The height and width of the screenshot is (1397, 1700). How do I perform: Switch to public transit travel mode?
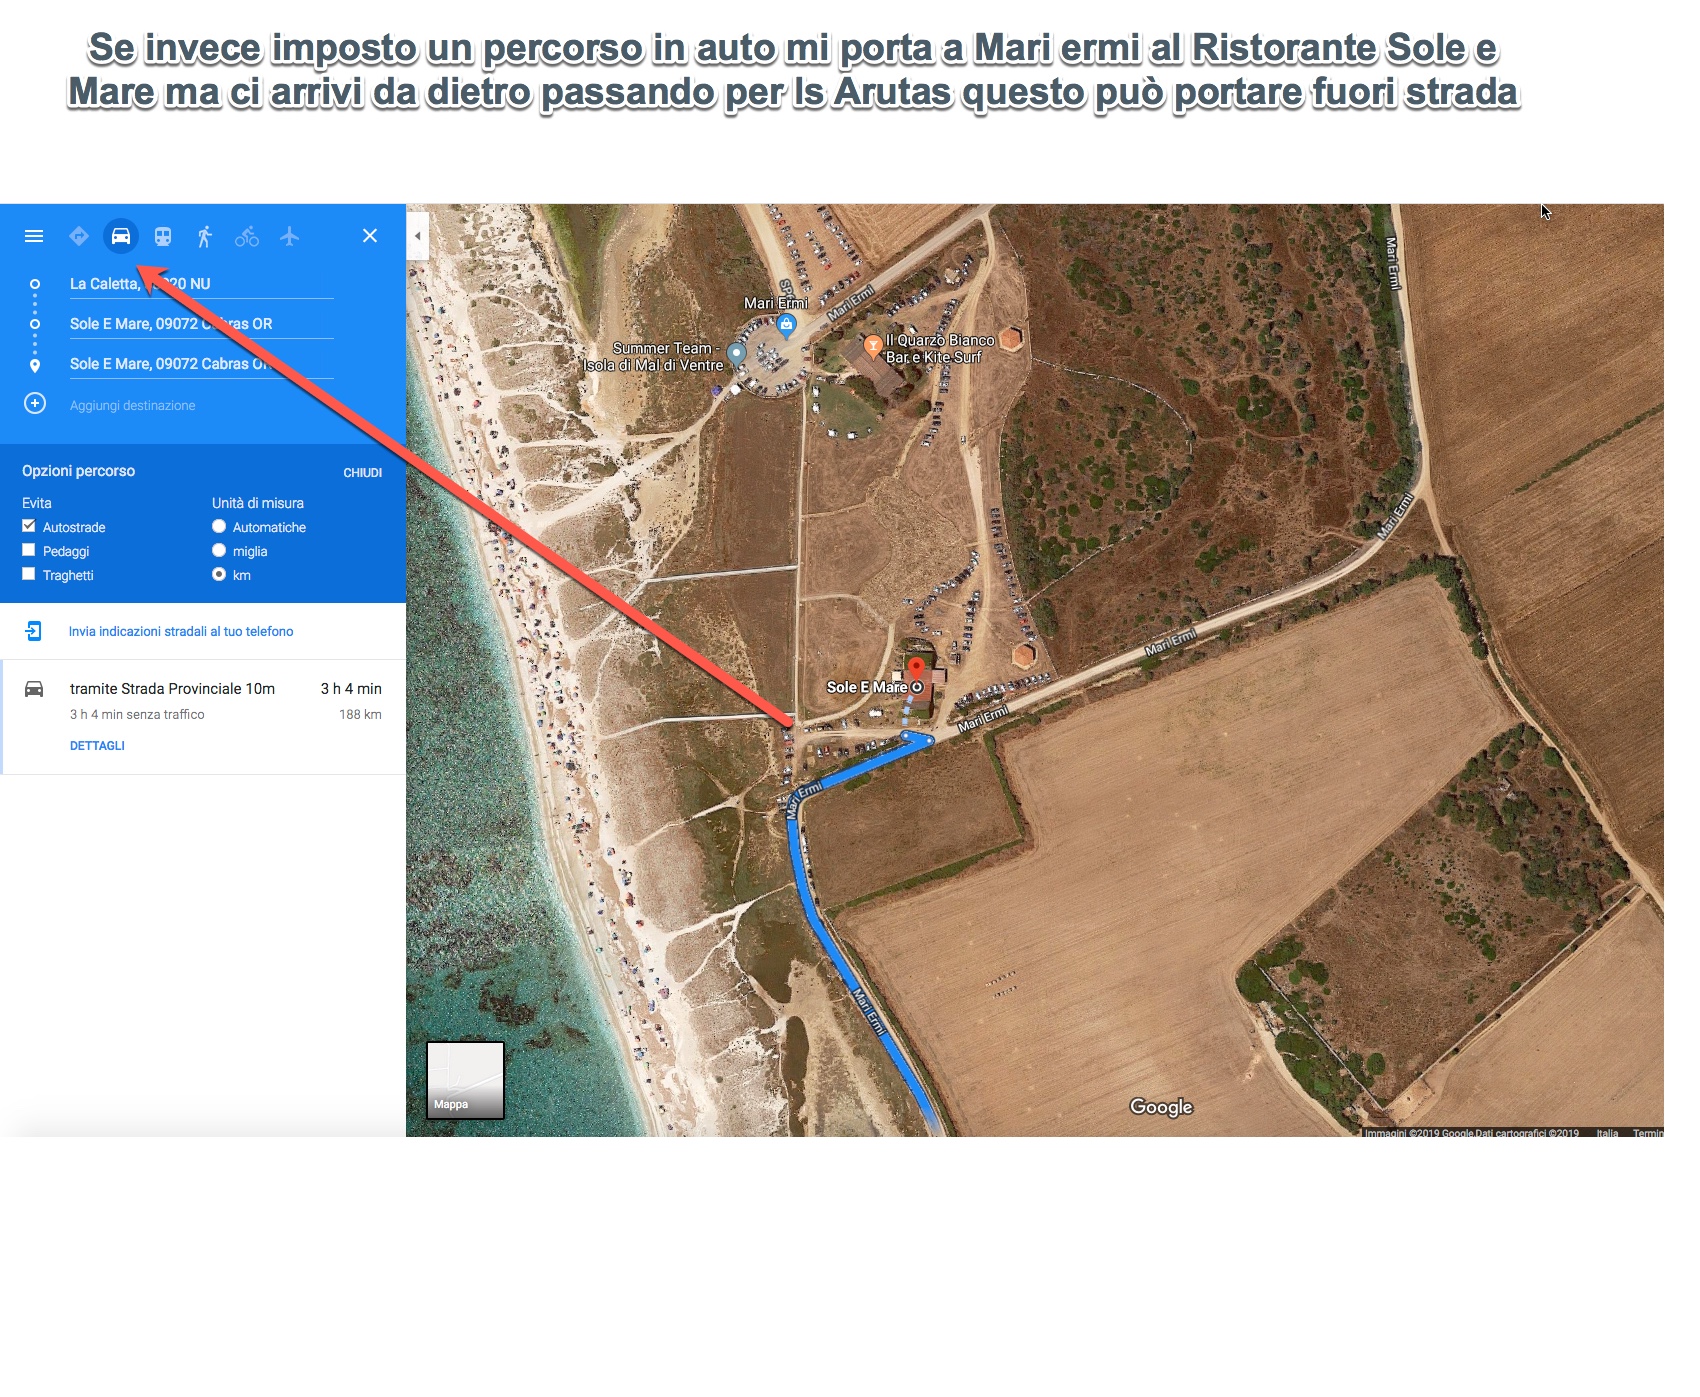163,236
